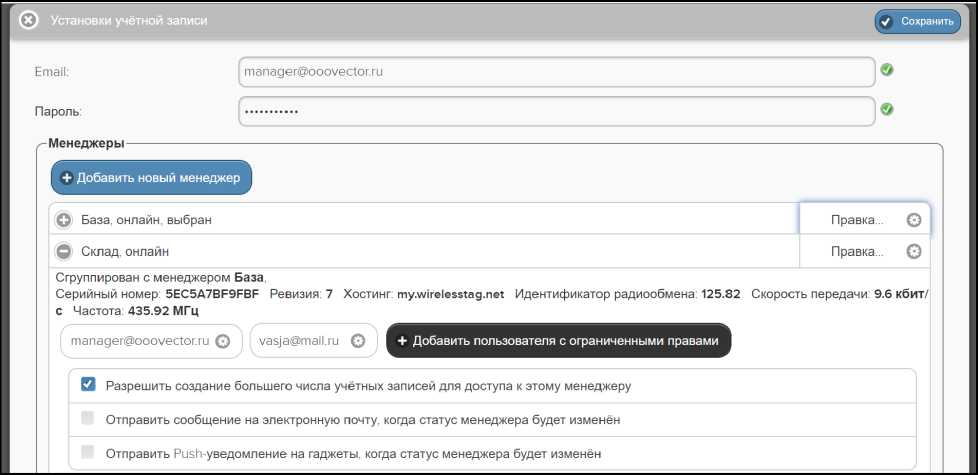The image size is (978, 475).
Task: Click radio exchange ID 125.82
Action: pos(720,294)
